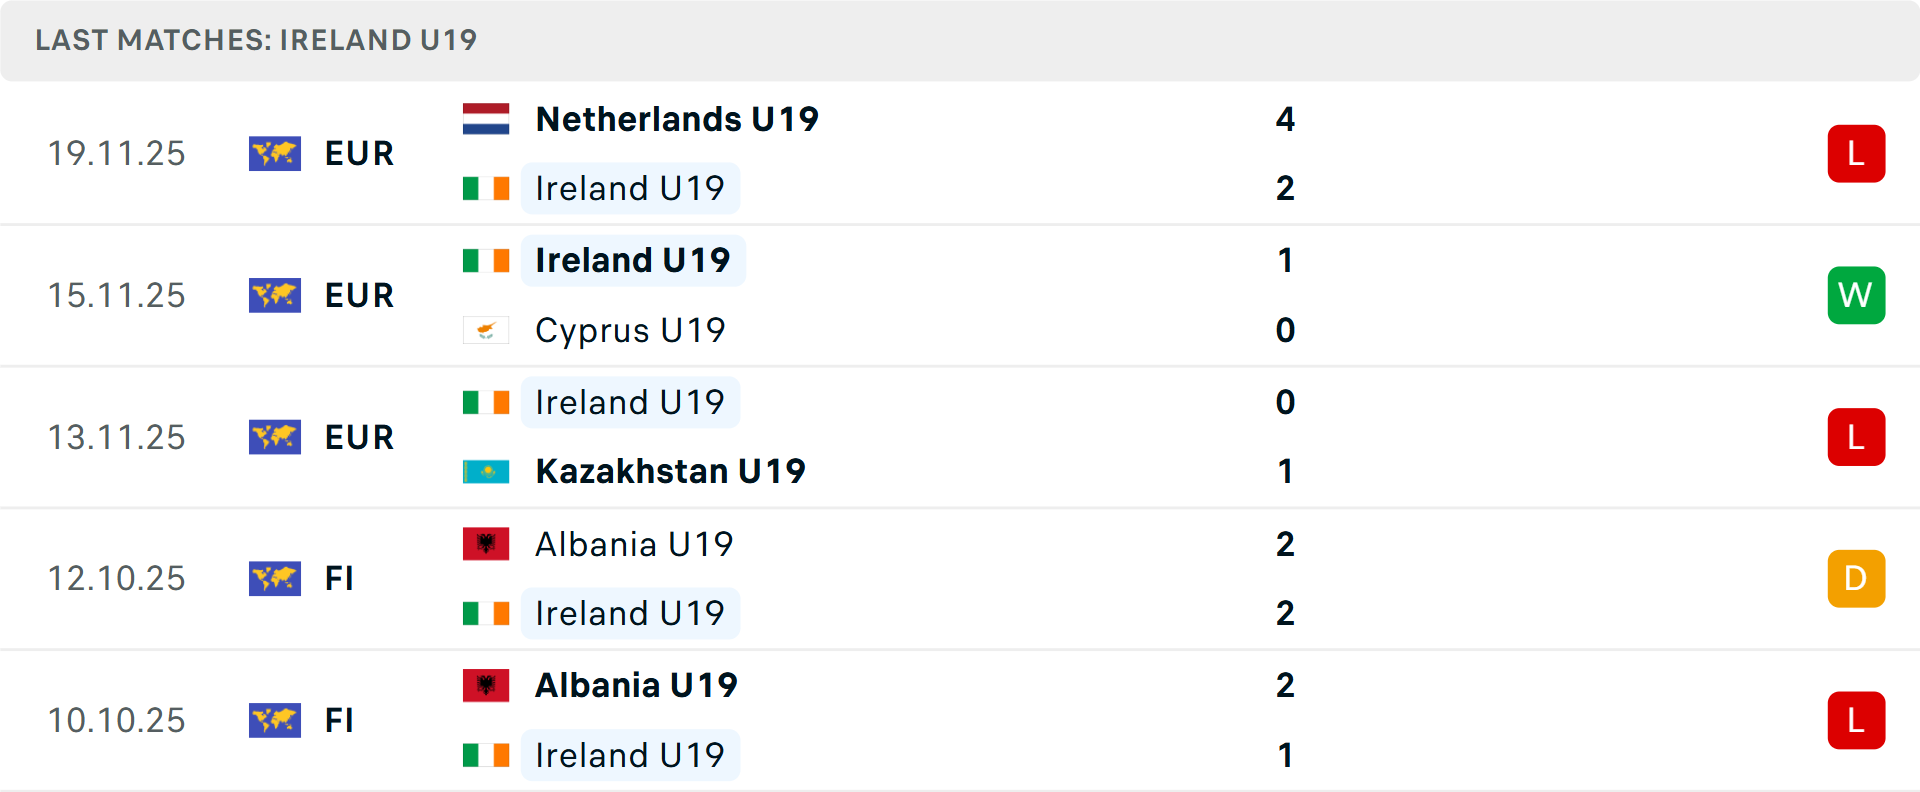The width and height of the screenshot is (1920, 792).
Task: Click the green W result badge
Action: pyautogui.click(x=1856, y=295)
